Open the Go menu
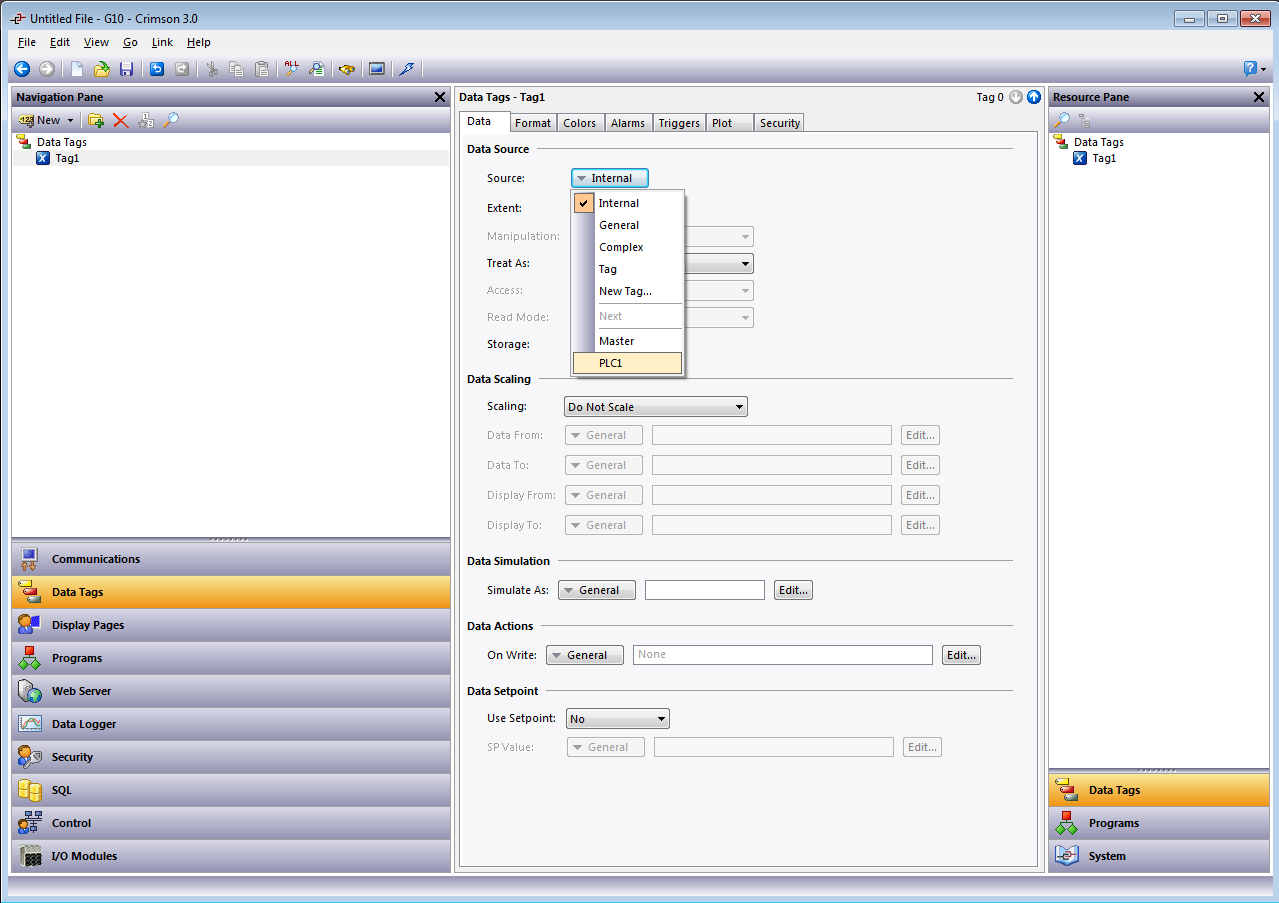 point(131,42)
